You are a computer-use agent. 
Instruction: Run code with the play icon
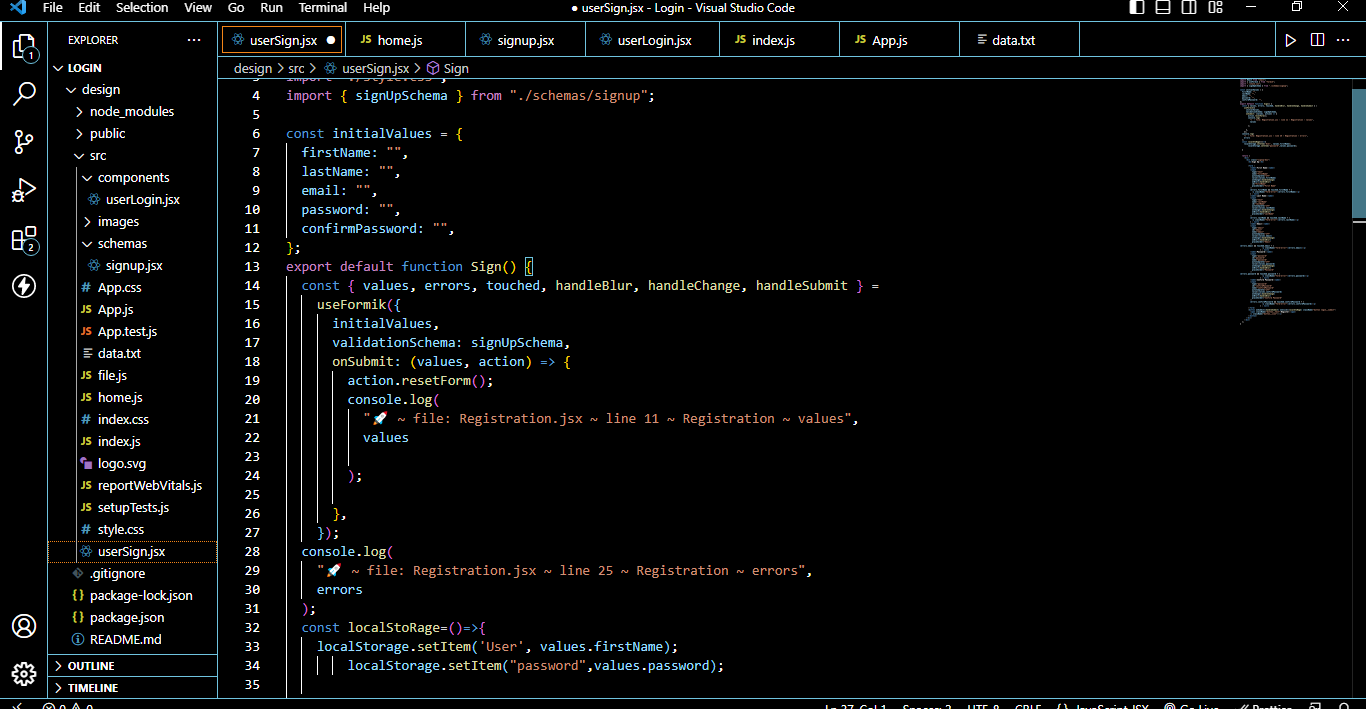(1291, 40)
